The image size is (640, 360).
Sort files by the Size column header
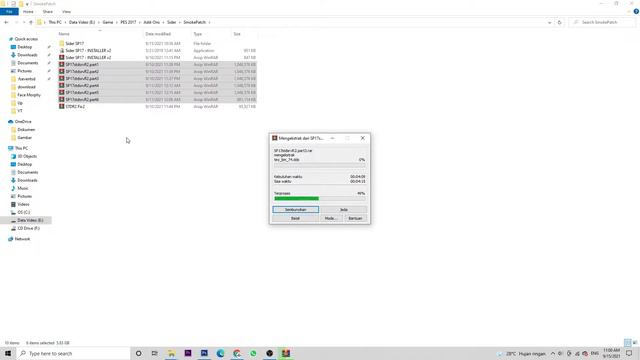point(237,34)
